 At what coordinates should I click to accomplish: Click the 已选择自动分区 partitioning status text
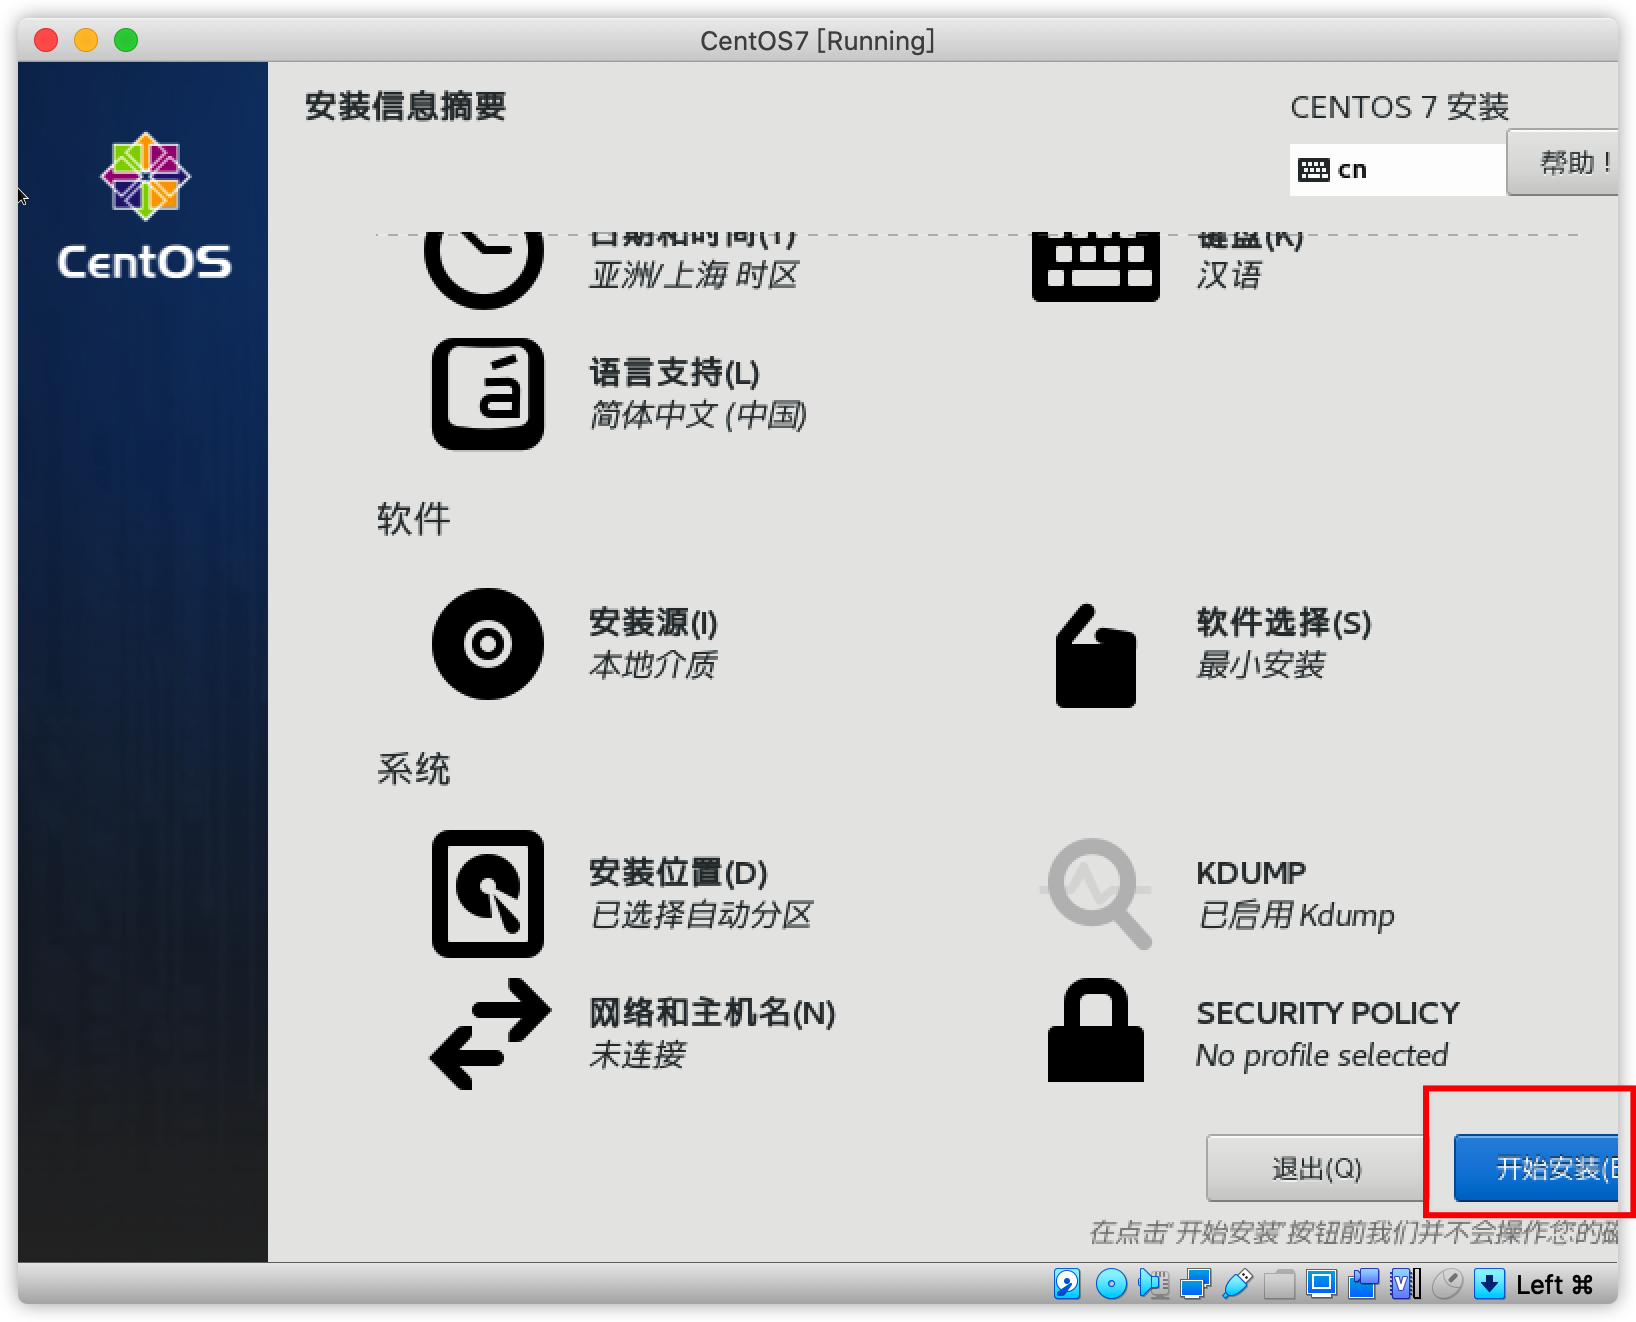point(701,915)
